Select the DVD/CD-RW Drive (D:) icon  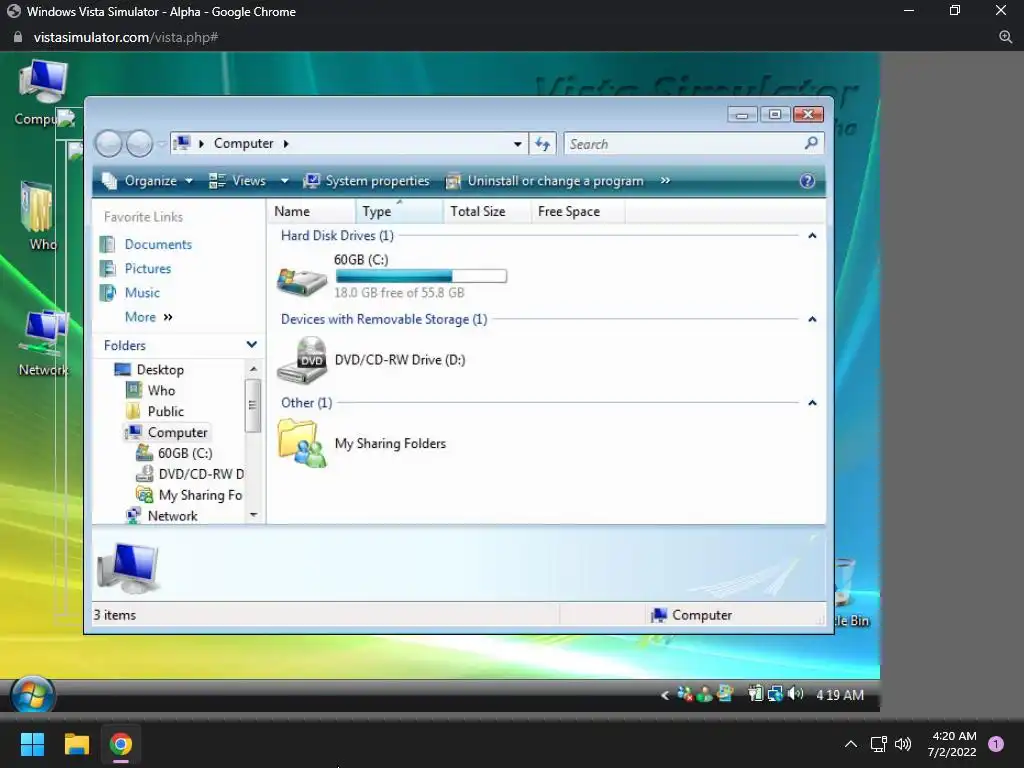302,360
